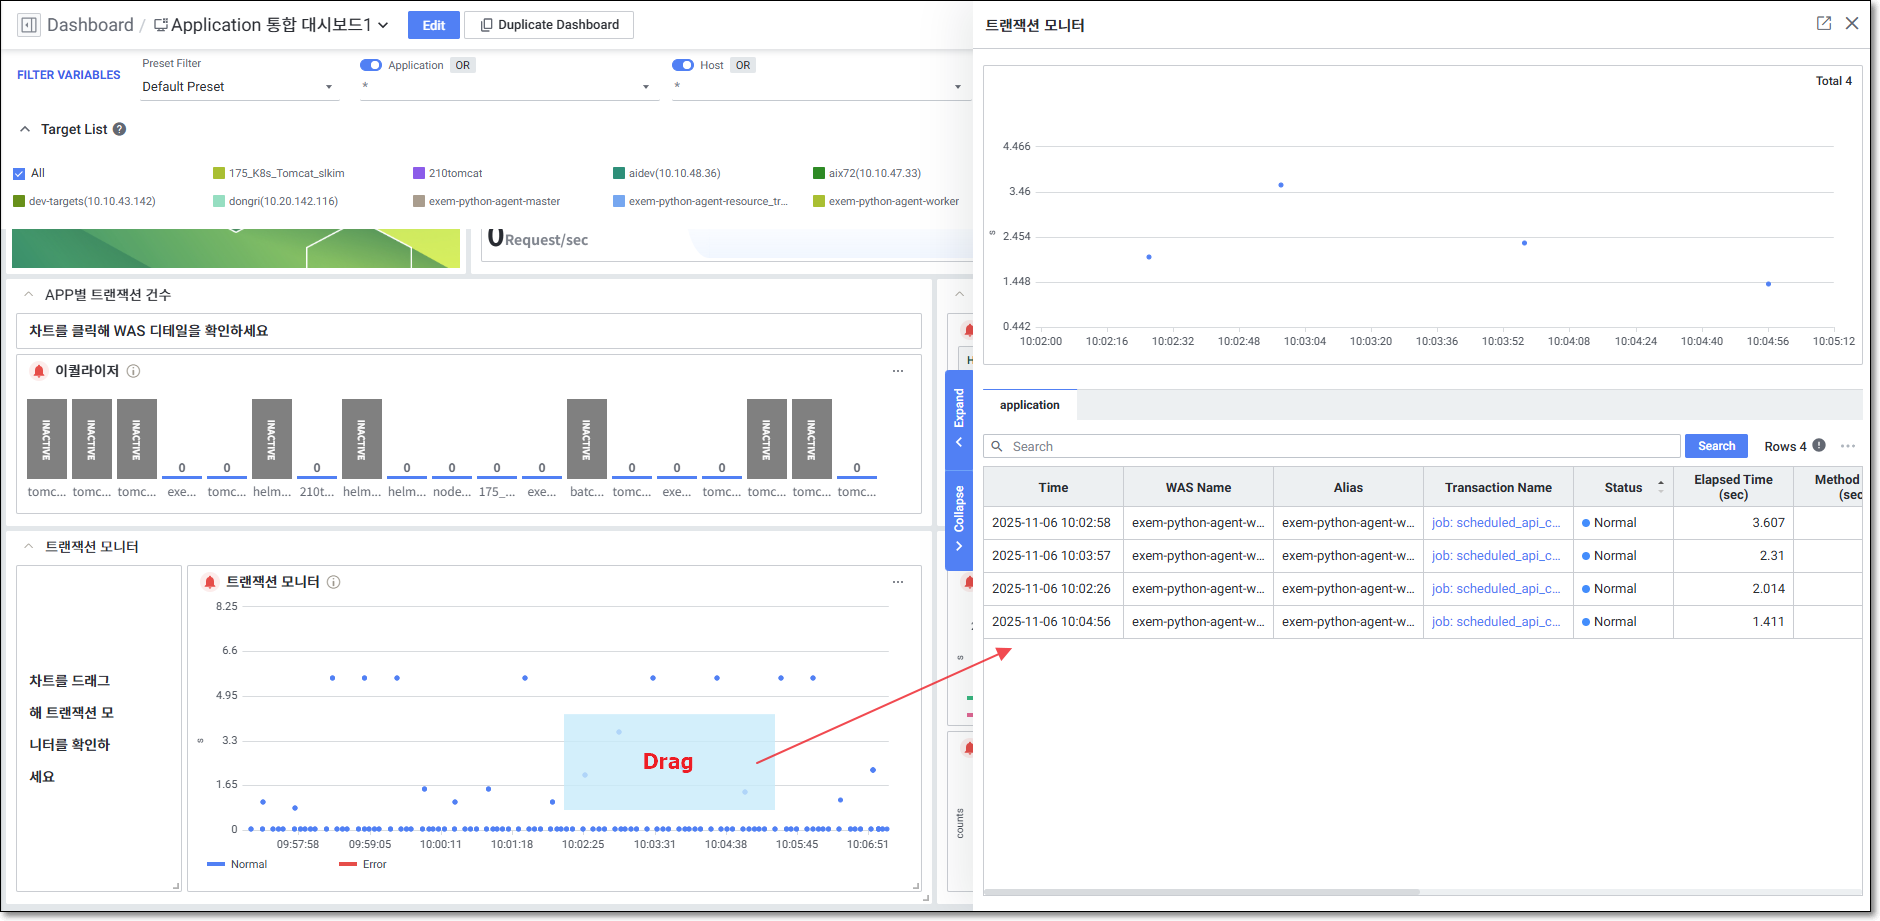Image resolution: width=1880 pixels, height=921 pixels.
Task: Collapse the Target List section
Action: 25,129
